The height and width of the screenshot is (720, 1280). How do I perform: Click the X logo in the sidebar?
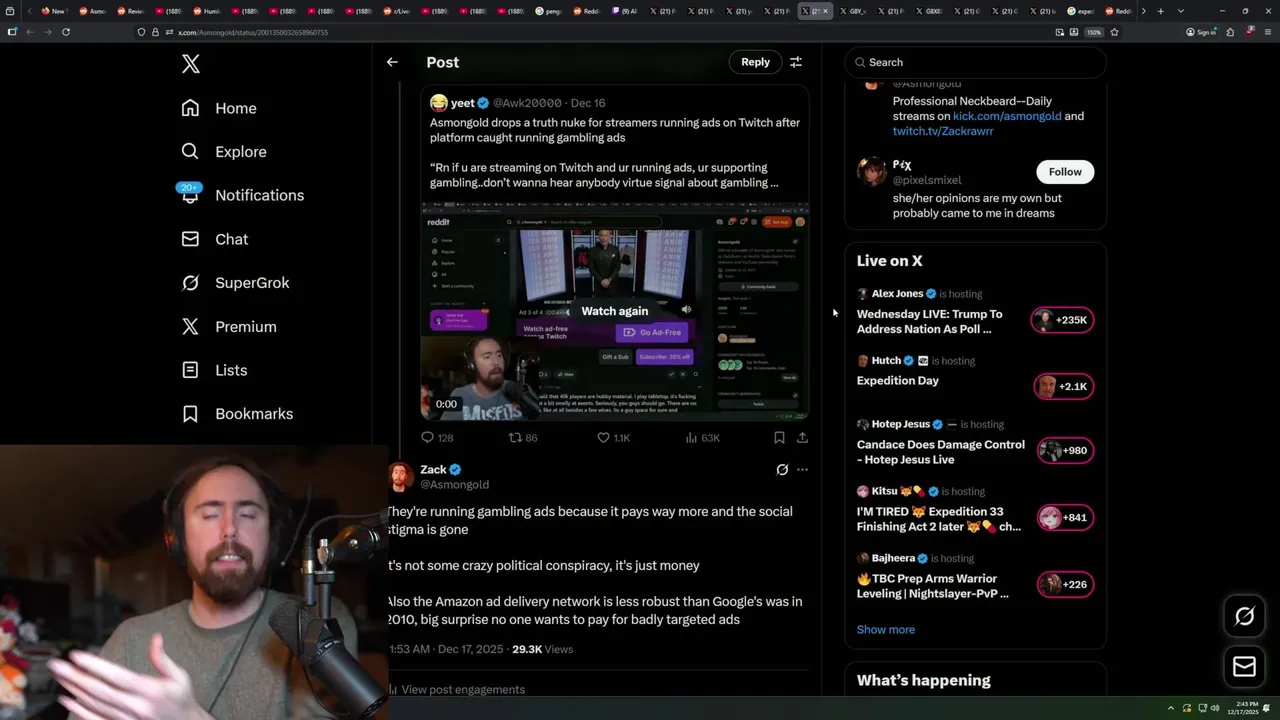[191, 64]
